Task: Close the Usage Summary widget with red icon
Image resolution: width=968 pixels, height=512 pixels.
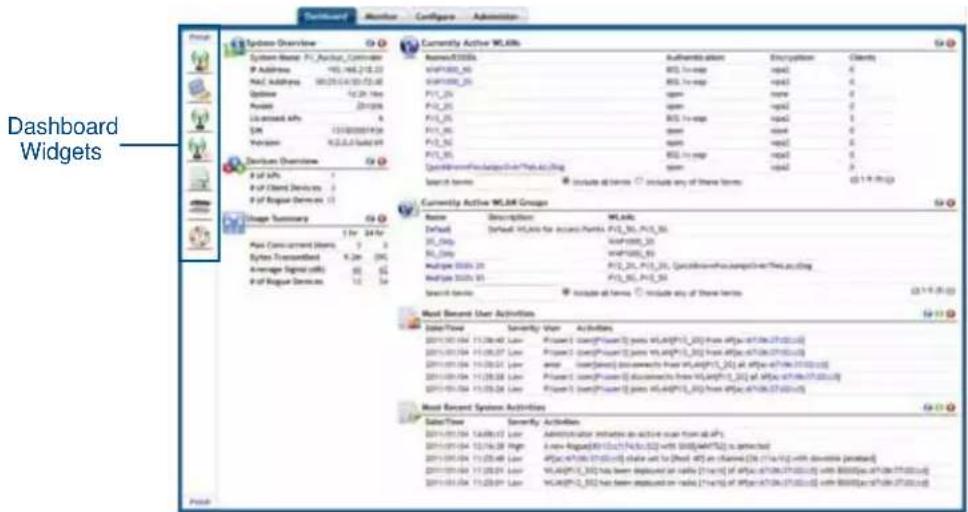Action: [x=382, y=219]
